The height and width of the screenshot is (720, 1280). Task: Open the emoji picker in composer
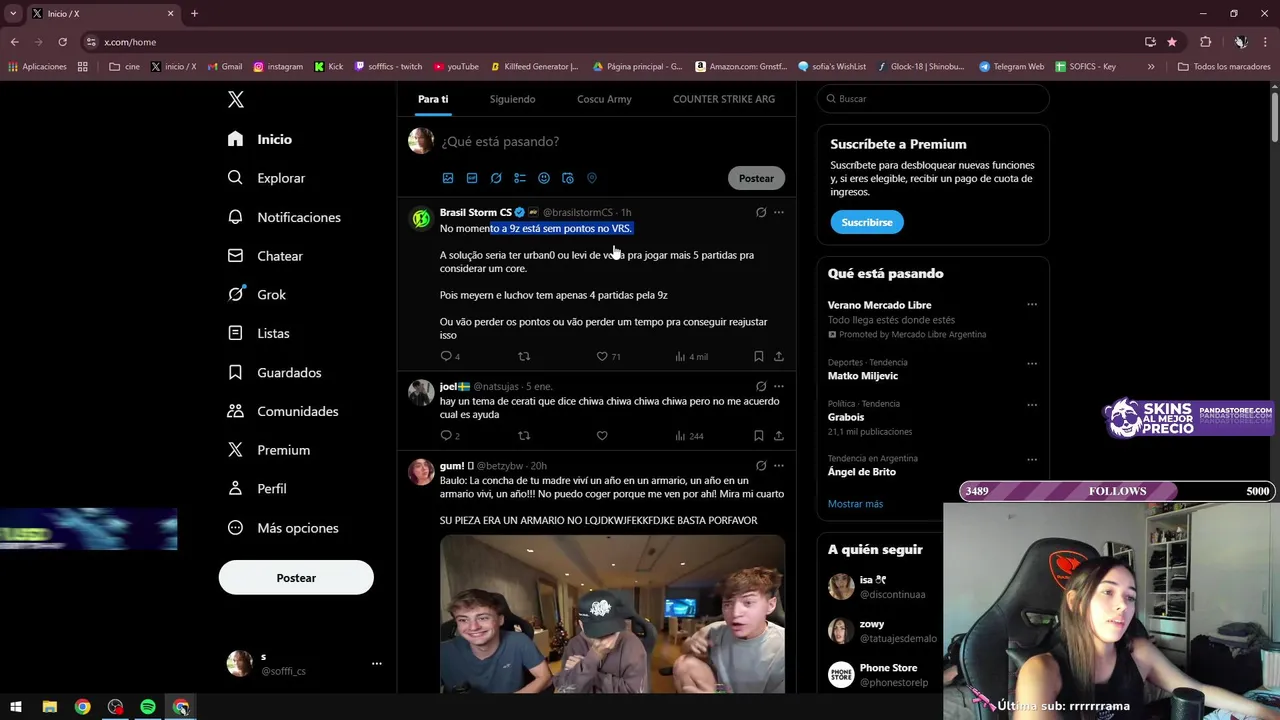pos(544,178)
